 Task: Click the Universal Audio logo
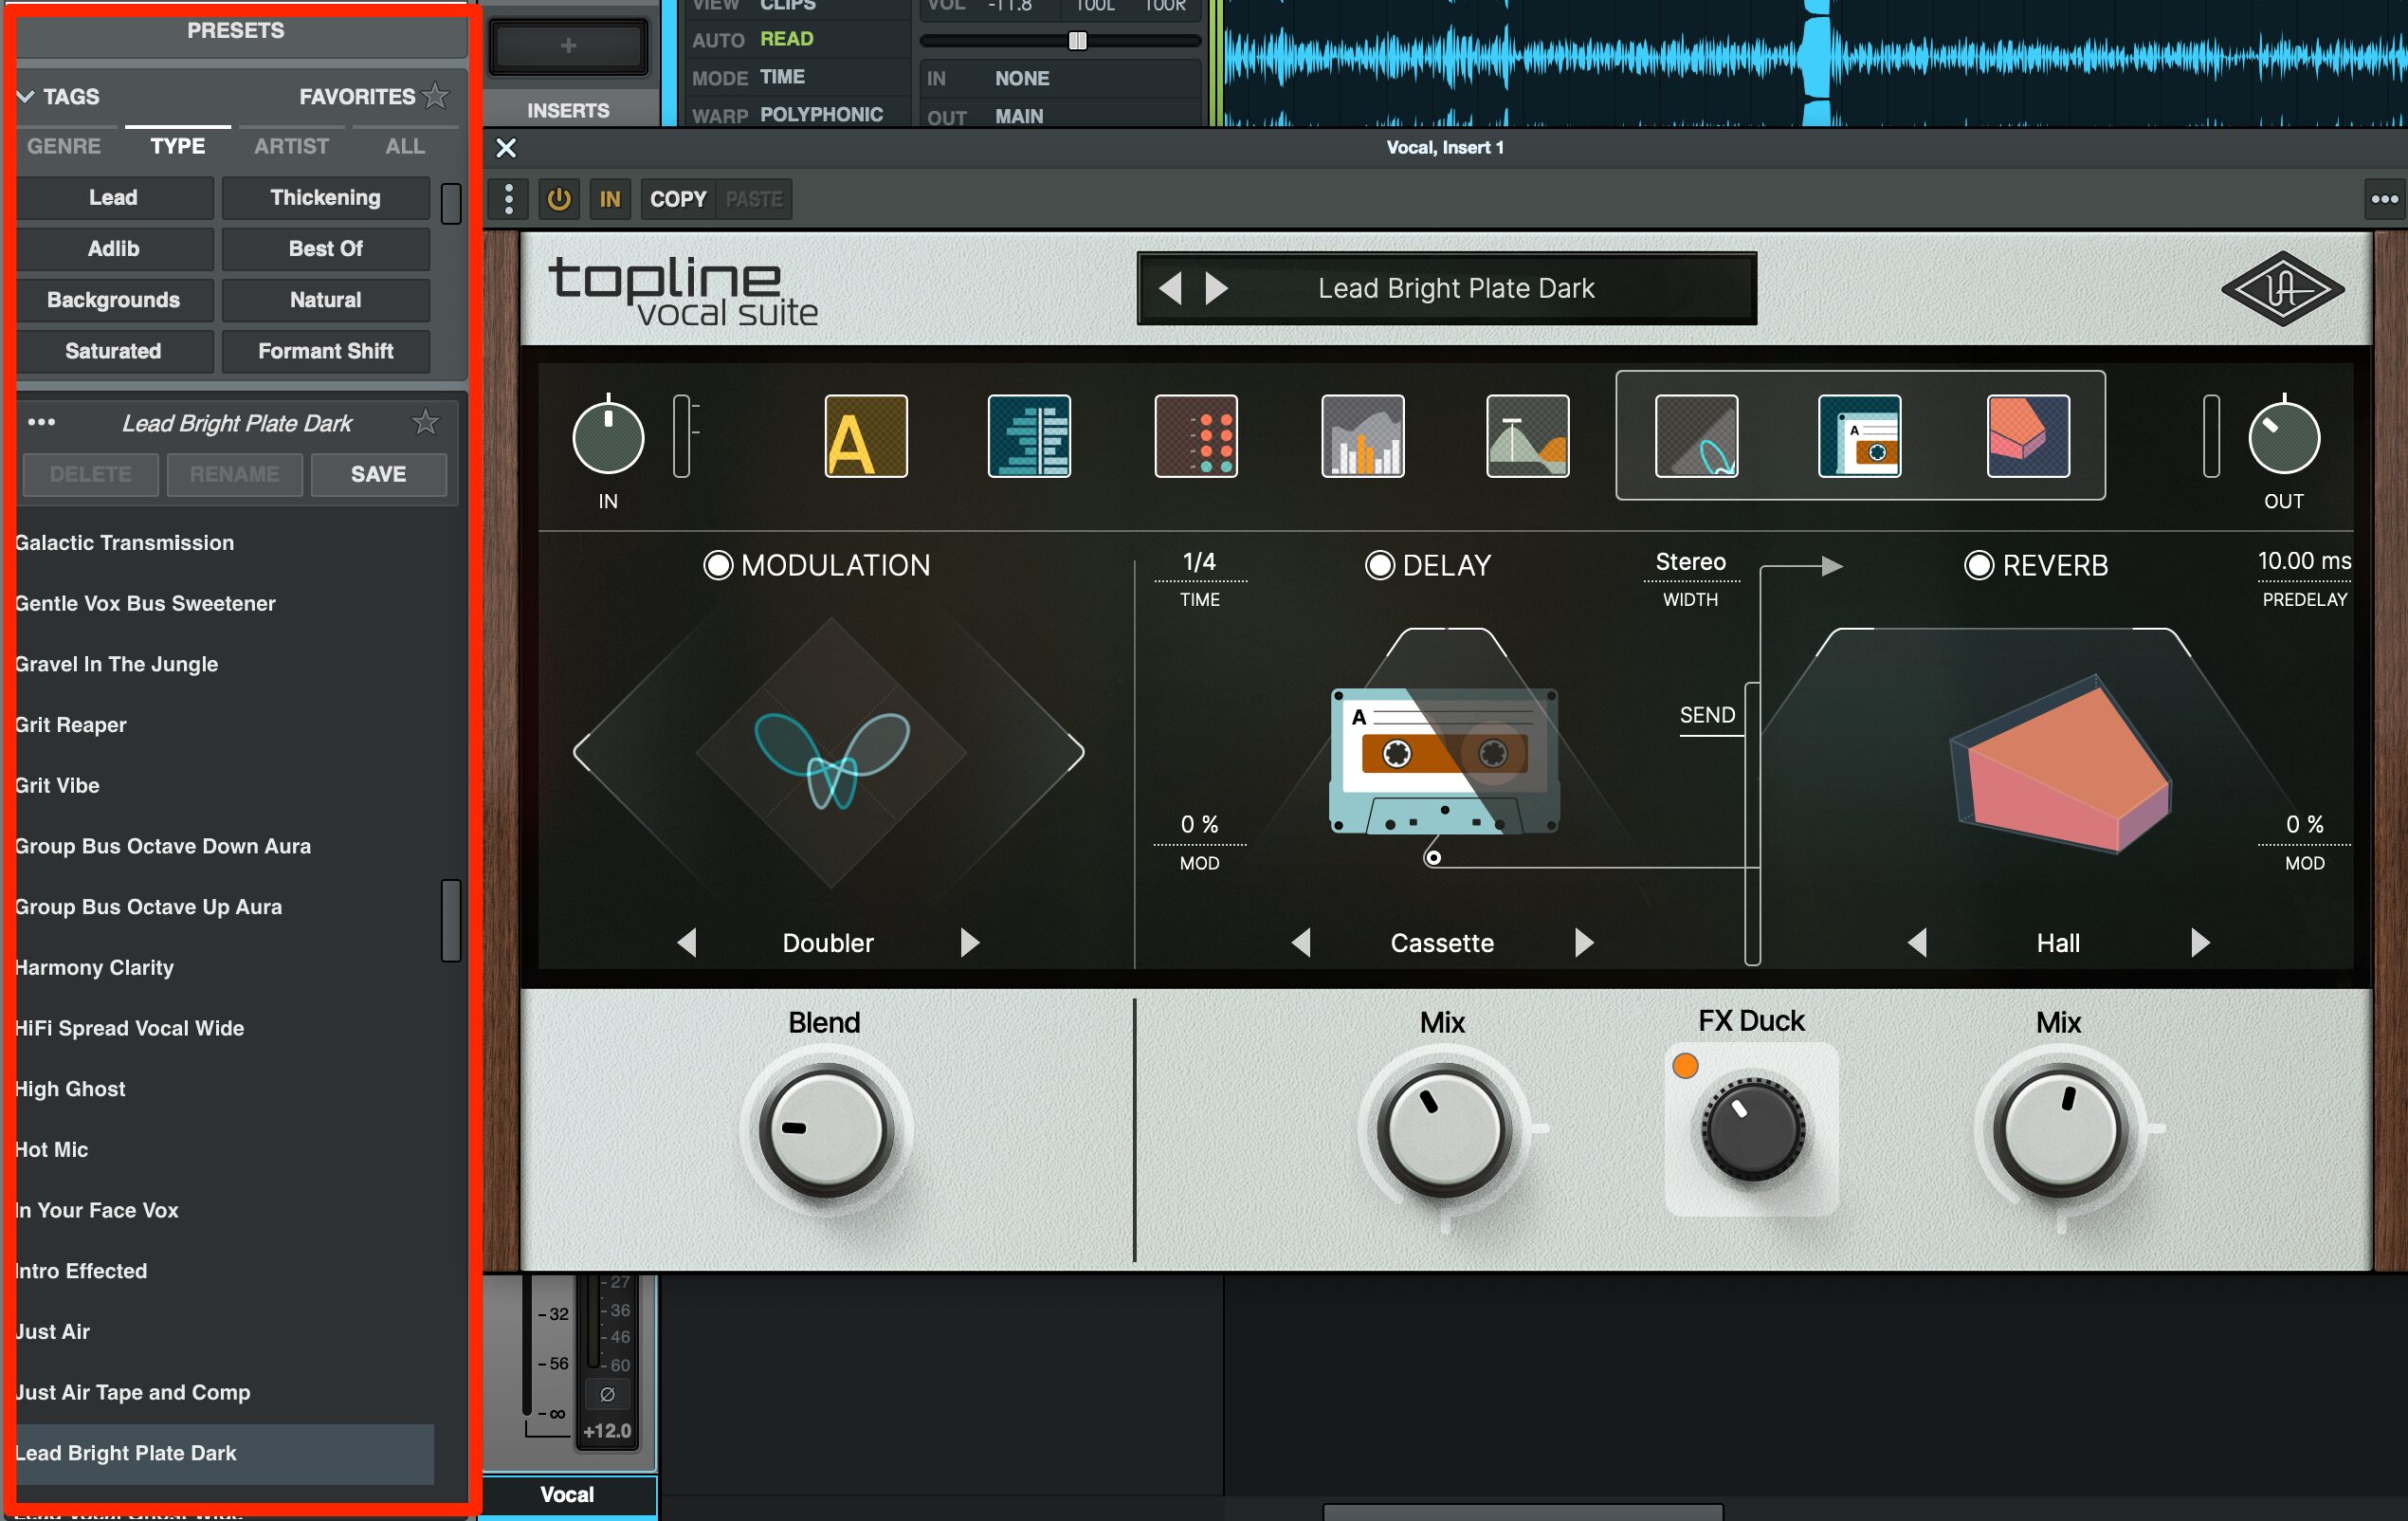[x=2282, y=289]
